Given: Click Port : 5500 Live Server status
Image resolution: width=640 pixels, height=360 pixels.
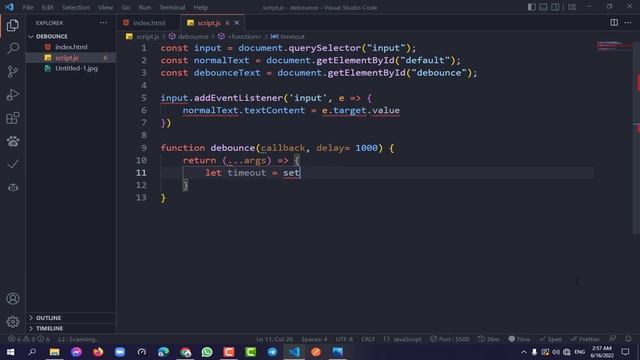Looking at the screenshot, I should [x=450, y=339].
